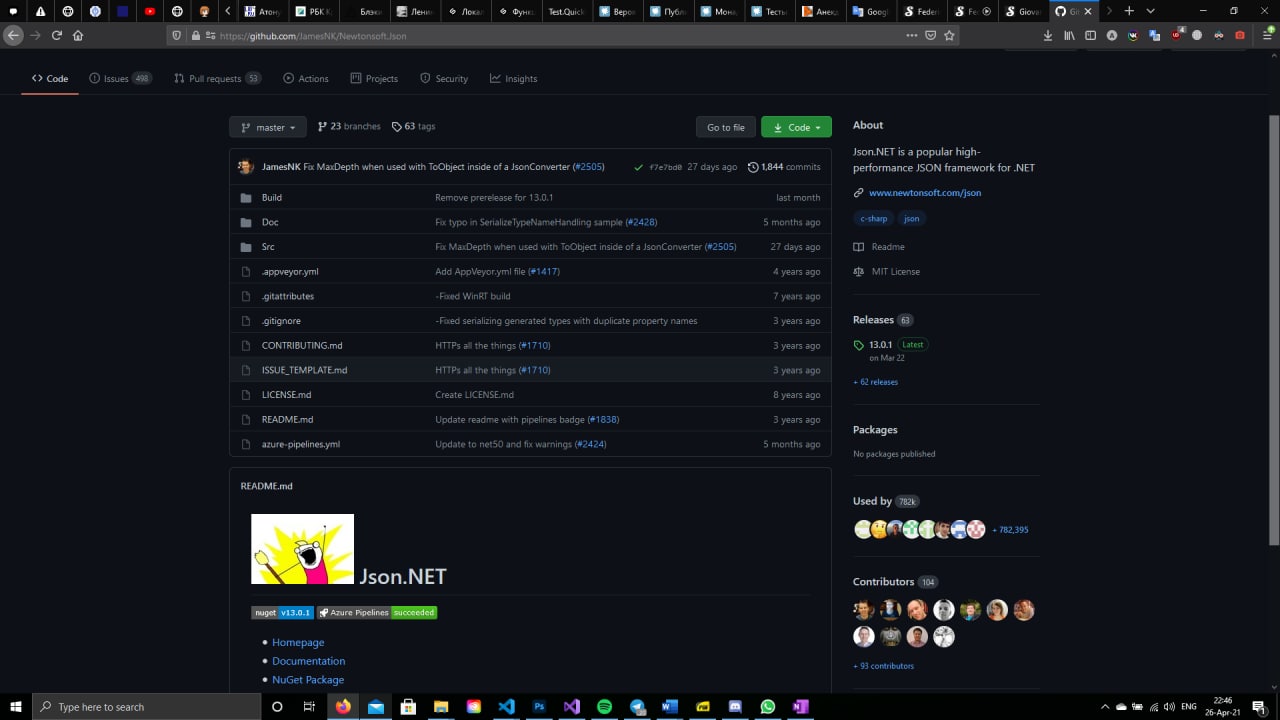
Task: Open the Projects tab
Action: pos(374,78)
